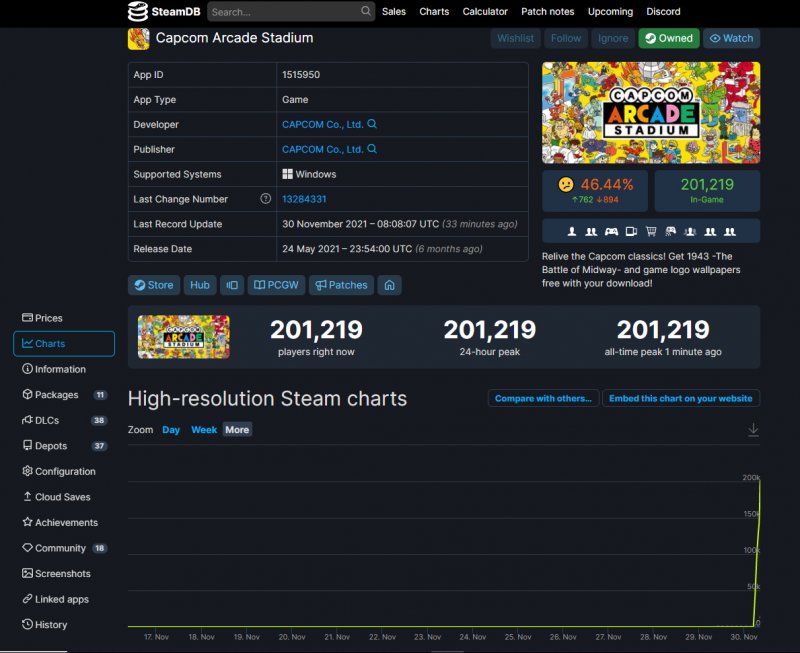The width and height of the screenshot is (800, 653).
Task: Click the chart download icon
Action: tap(753, 429)
